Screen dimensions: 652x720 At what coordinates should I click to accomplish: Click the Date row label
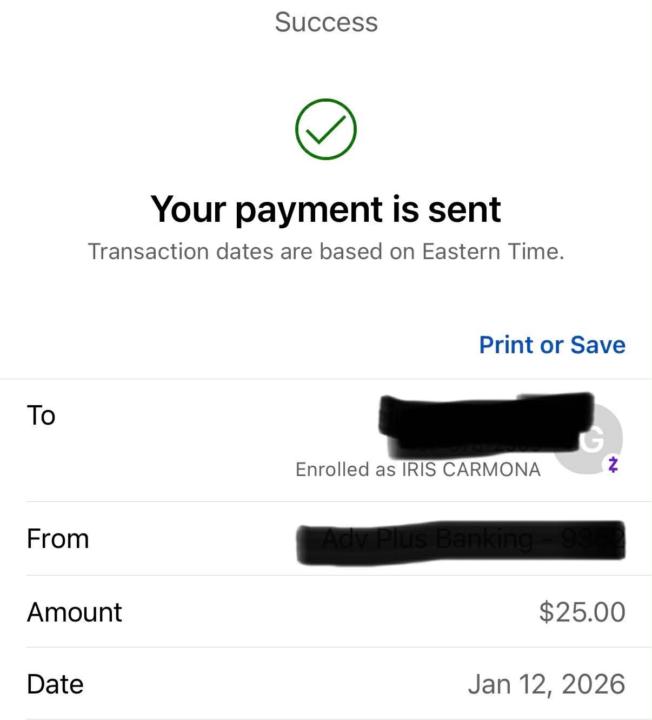click(55, 685)
